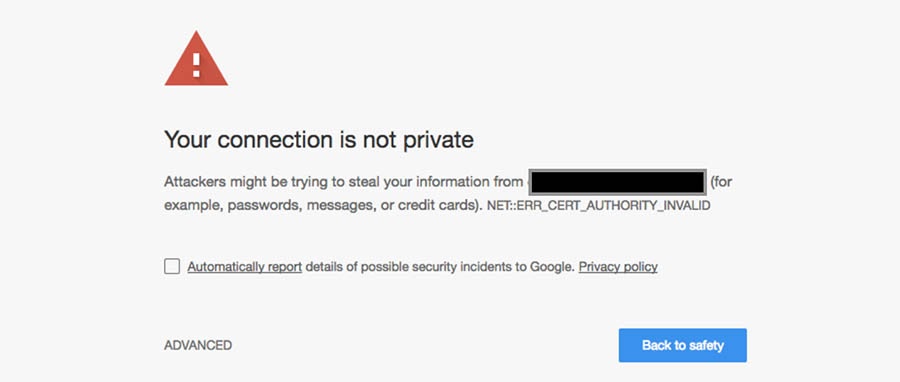Screen dimensions: 900x382
Task: Click the word Google in report line
Action: tap(552, 267)
